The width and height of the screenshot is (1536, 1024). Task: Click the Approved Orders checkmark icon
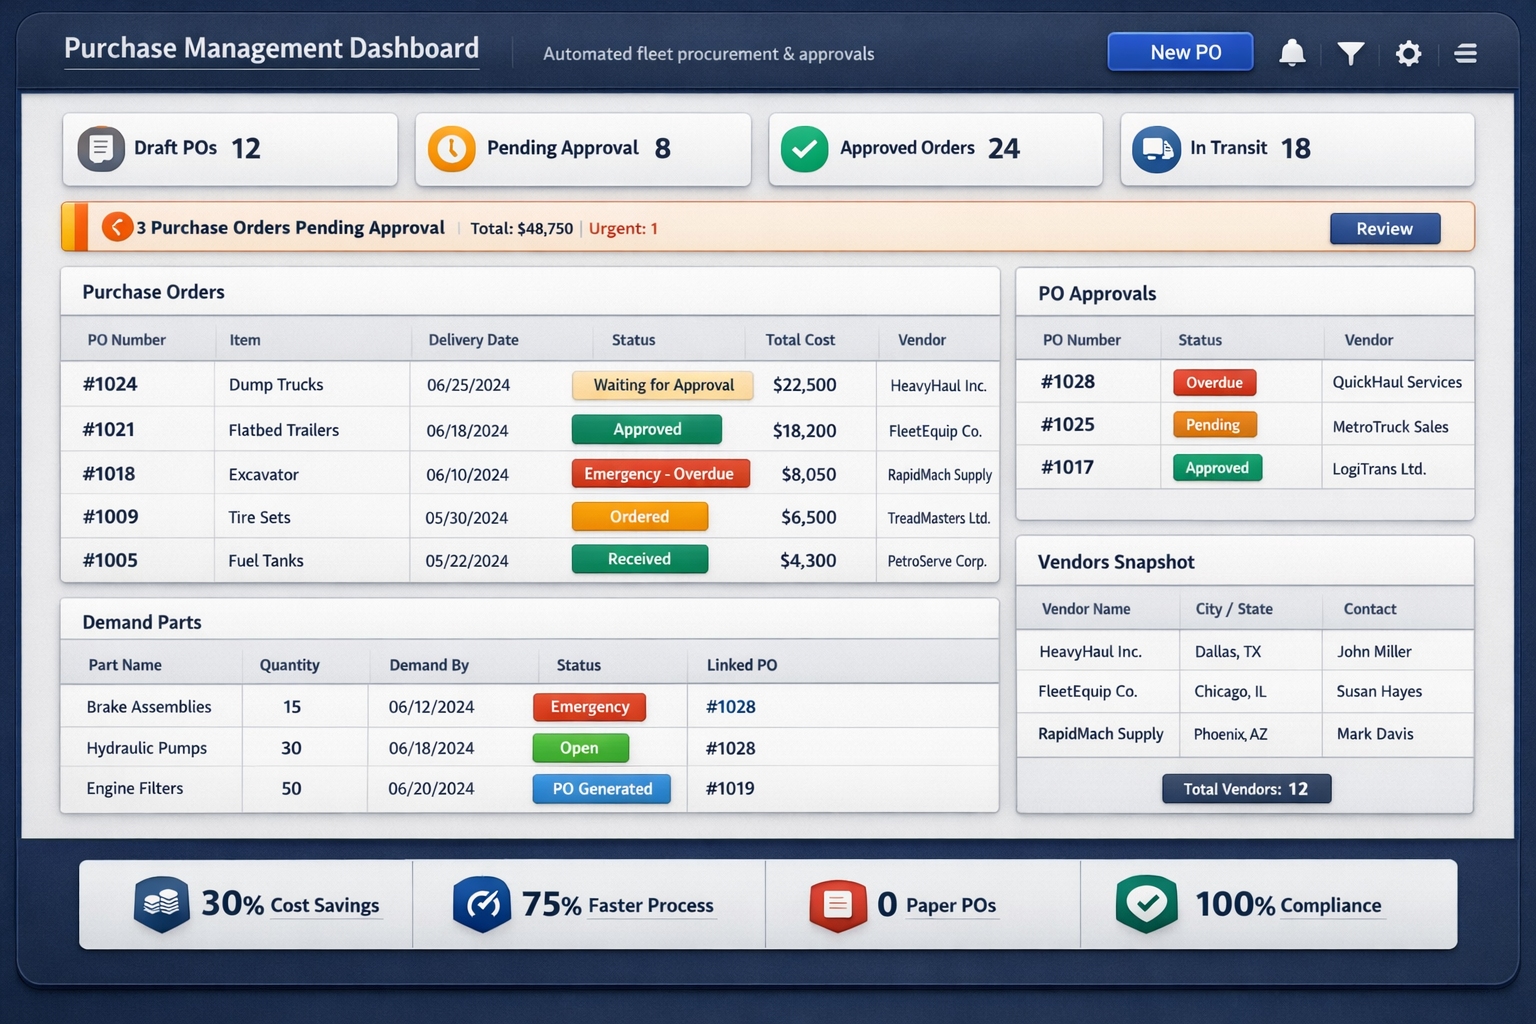[x=804, y=148]
